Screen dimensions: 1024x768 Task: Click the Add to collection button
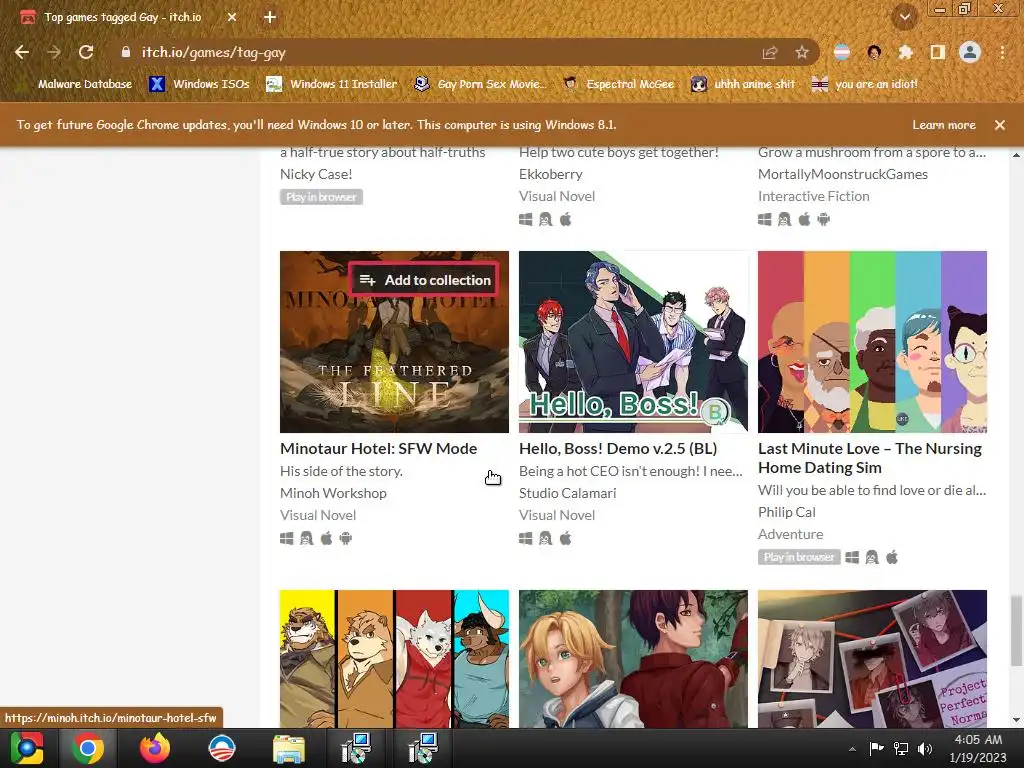pos(424,280)
